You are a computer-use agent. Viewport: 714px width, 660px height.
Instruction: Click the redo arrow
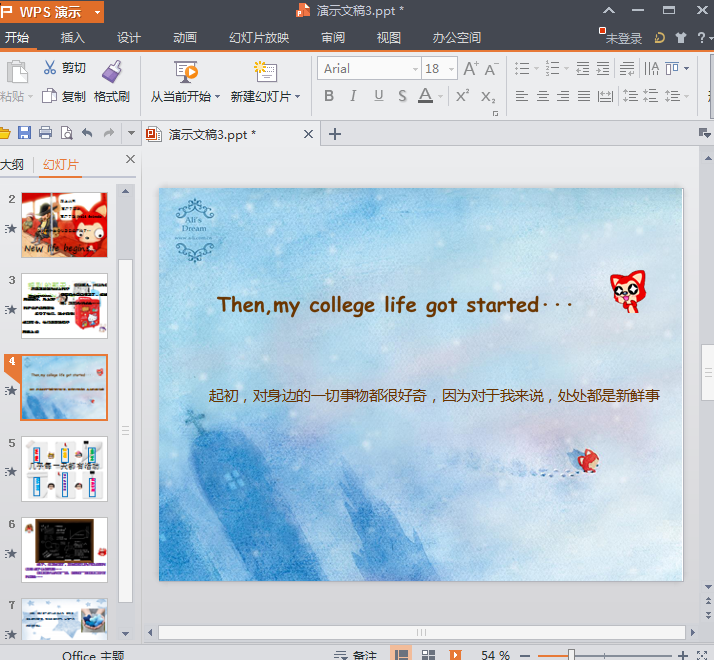coord(108,133)
